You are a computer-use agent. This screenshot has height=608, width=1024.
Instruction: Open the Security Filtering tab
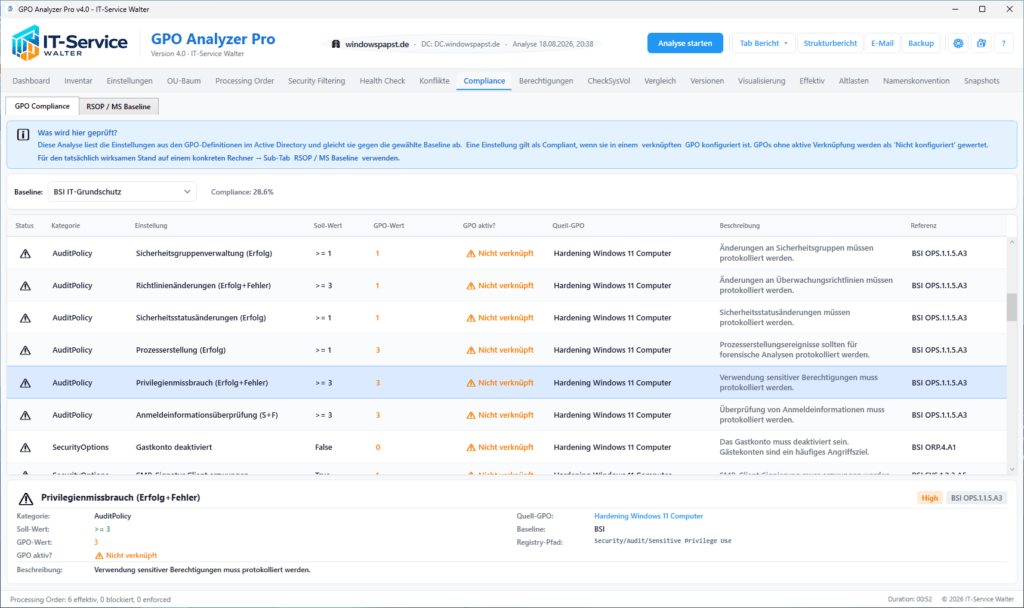[x=316, y=81]
